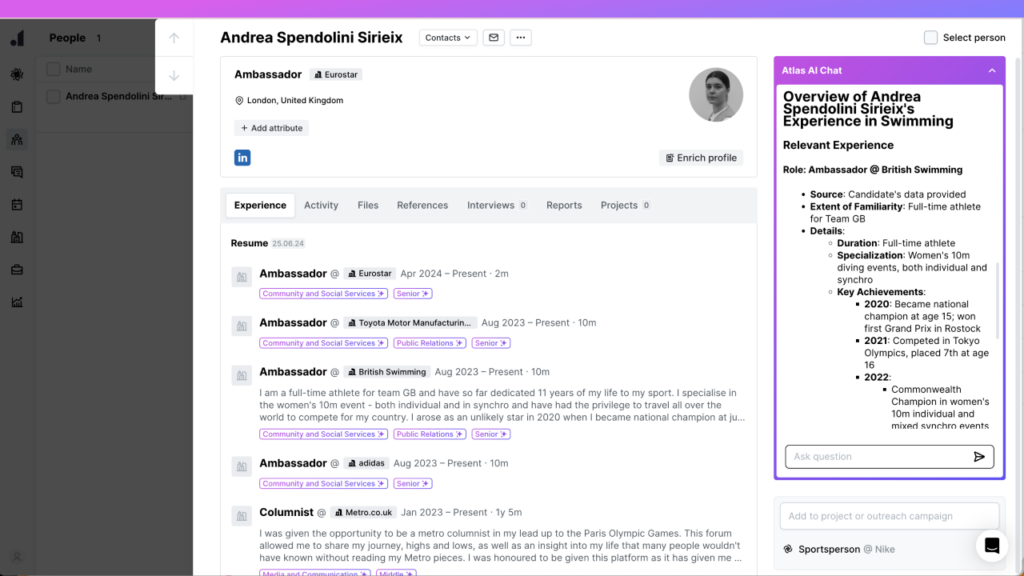Click the company logo at sidebar top

click(17, 38)
